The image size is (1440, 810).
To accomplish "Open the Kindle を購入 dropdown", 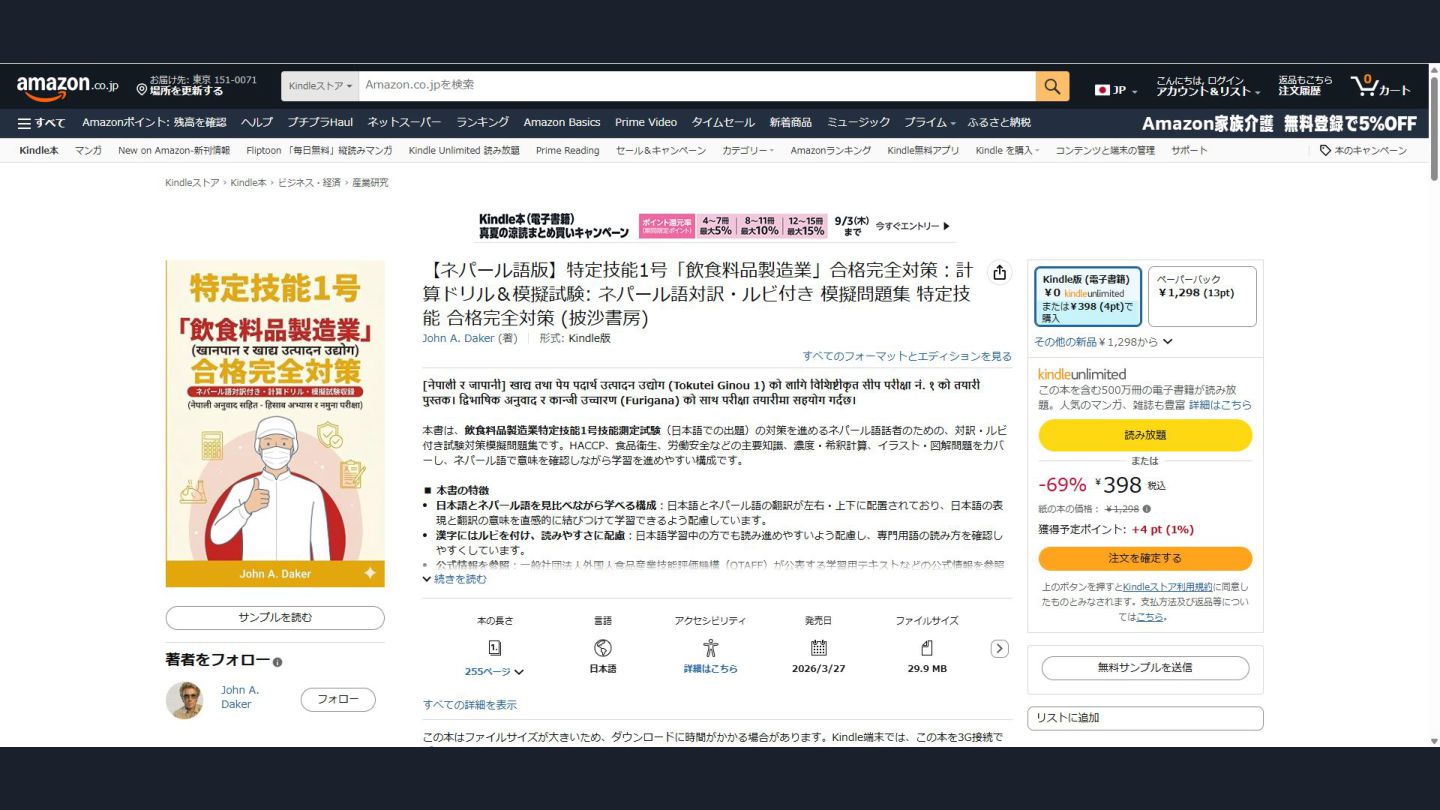I will click(1007, 151).
